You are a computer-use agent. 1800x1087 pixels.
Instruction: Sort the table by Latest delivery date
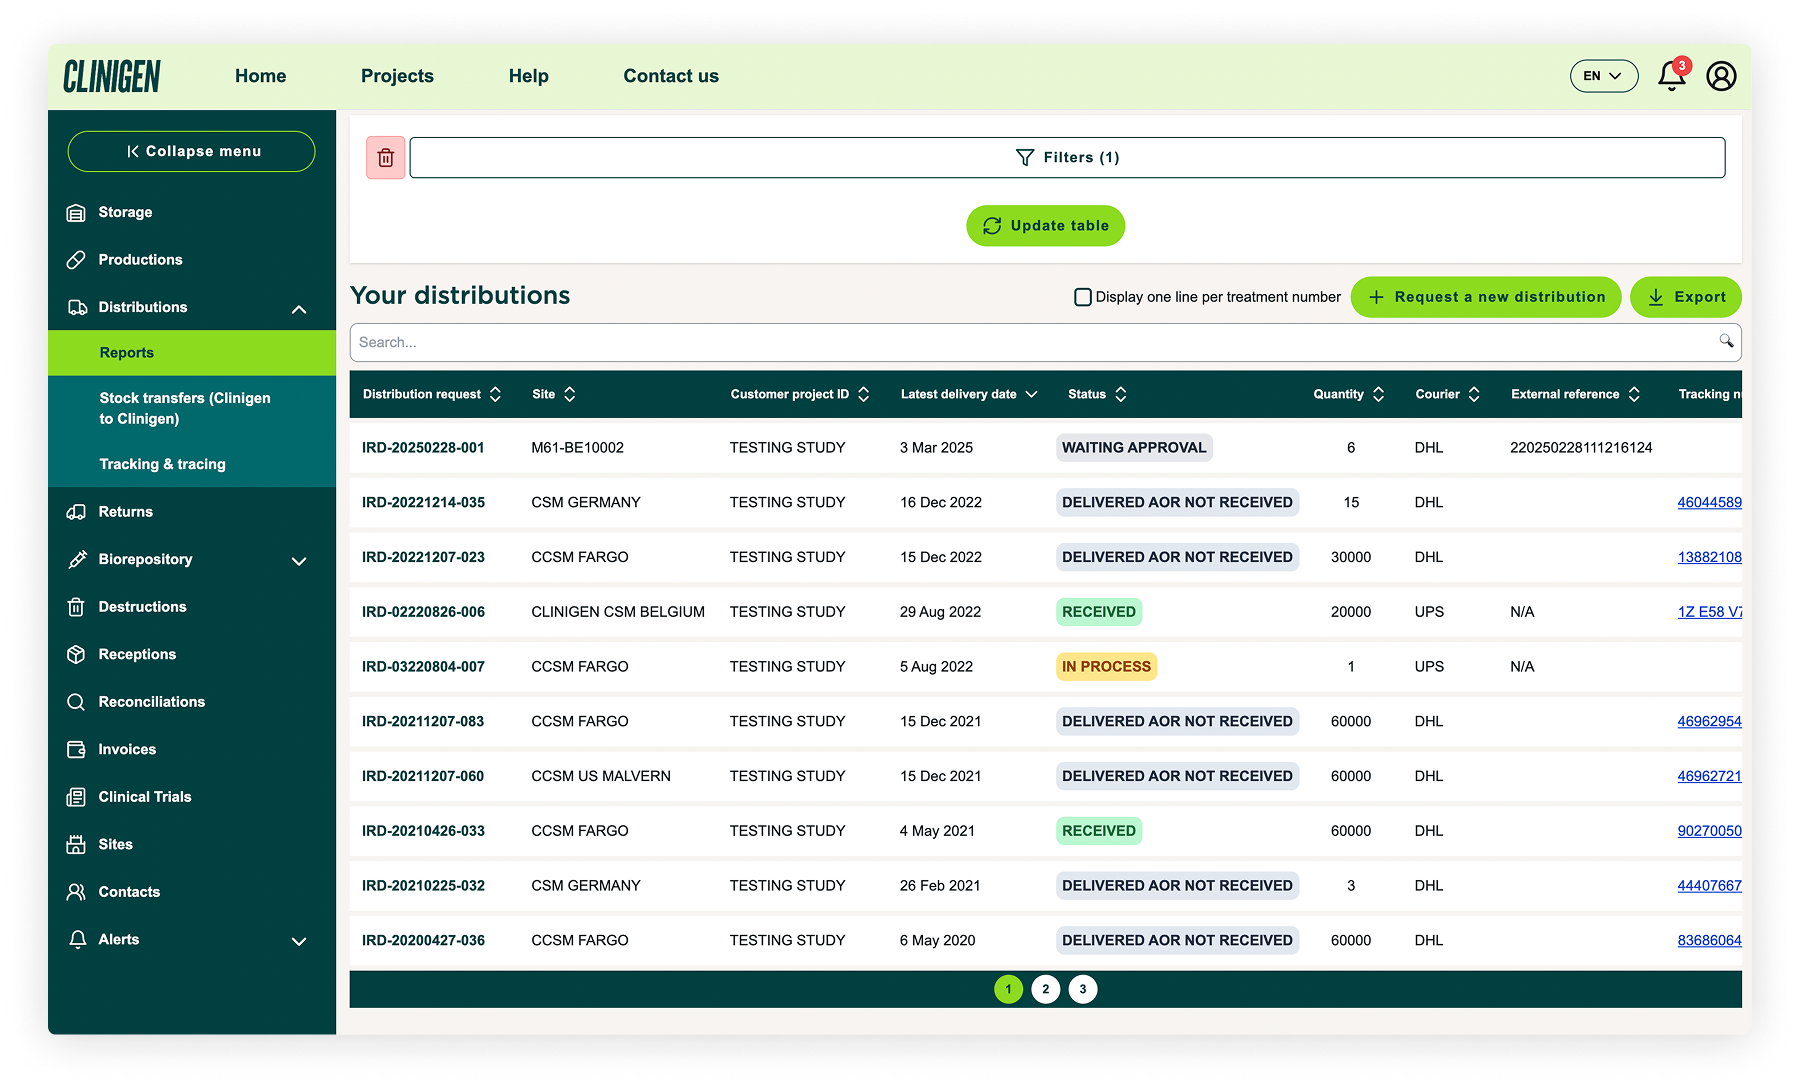(x=1033, y=394)
